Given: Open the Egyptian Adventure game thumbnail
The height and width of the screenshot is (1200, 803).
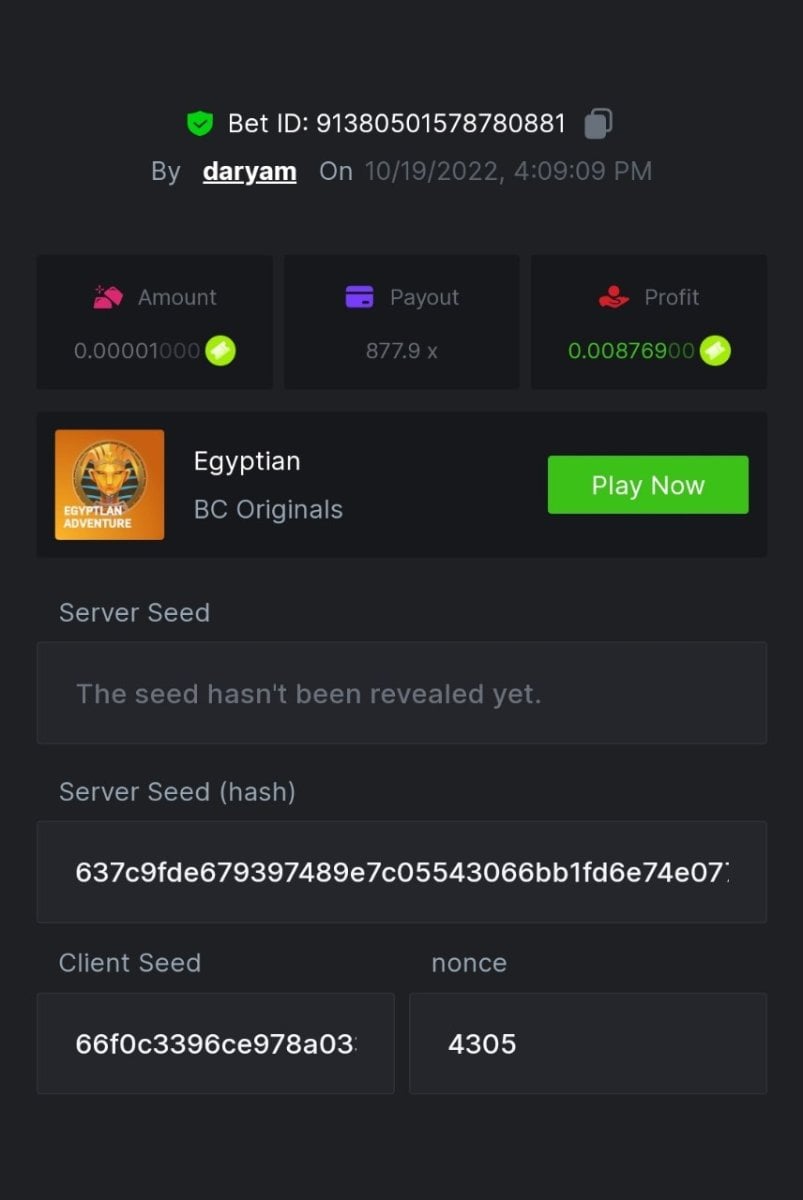Looking at the screenshot, I should click(x=109, y=485).
